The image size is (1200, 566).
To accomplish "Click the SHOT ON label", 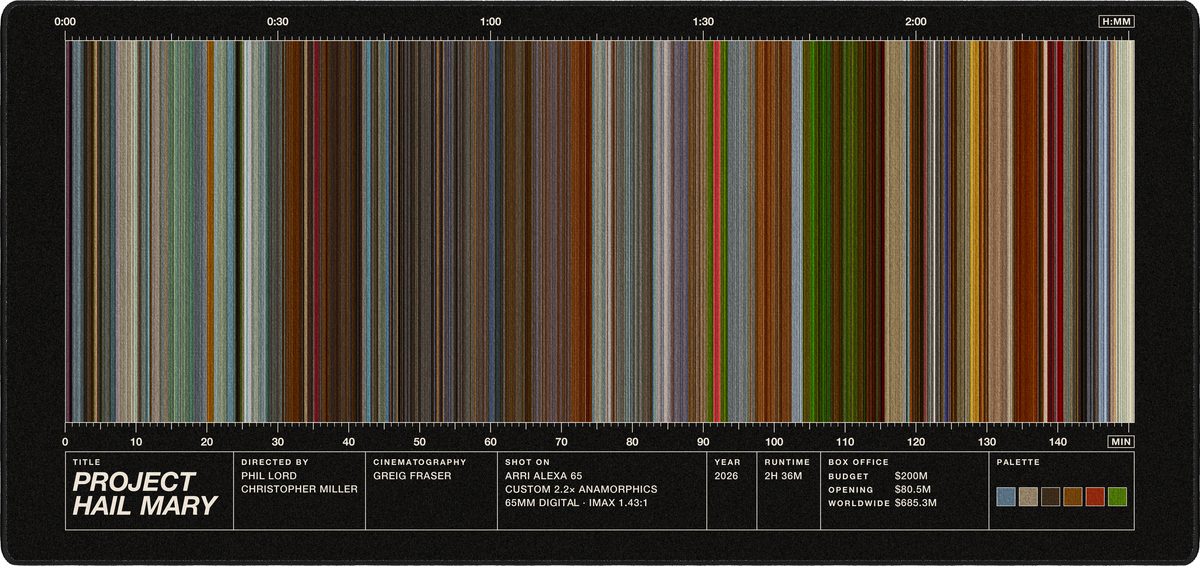I will [x=528, y=462].
